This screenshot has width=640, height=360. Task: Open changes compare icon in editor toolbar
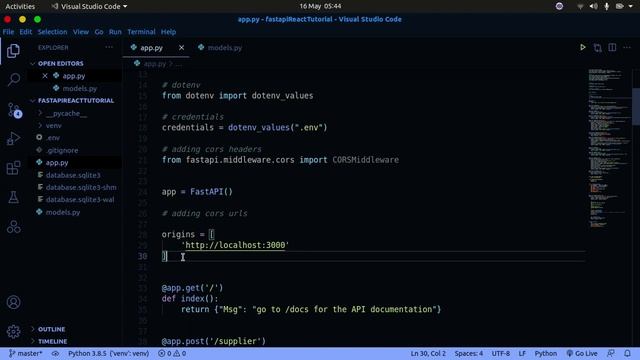[598, 48]
